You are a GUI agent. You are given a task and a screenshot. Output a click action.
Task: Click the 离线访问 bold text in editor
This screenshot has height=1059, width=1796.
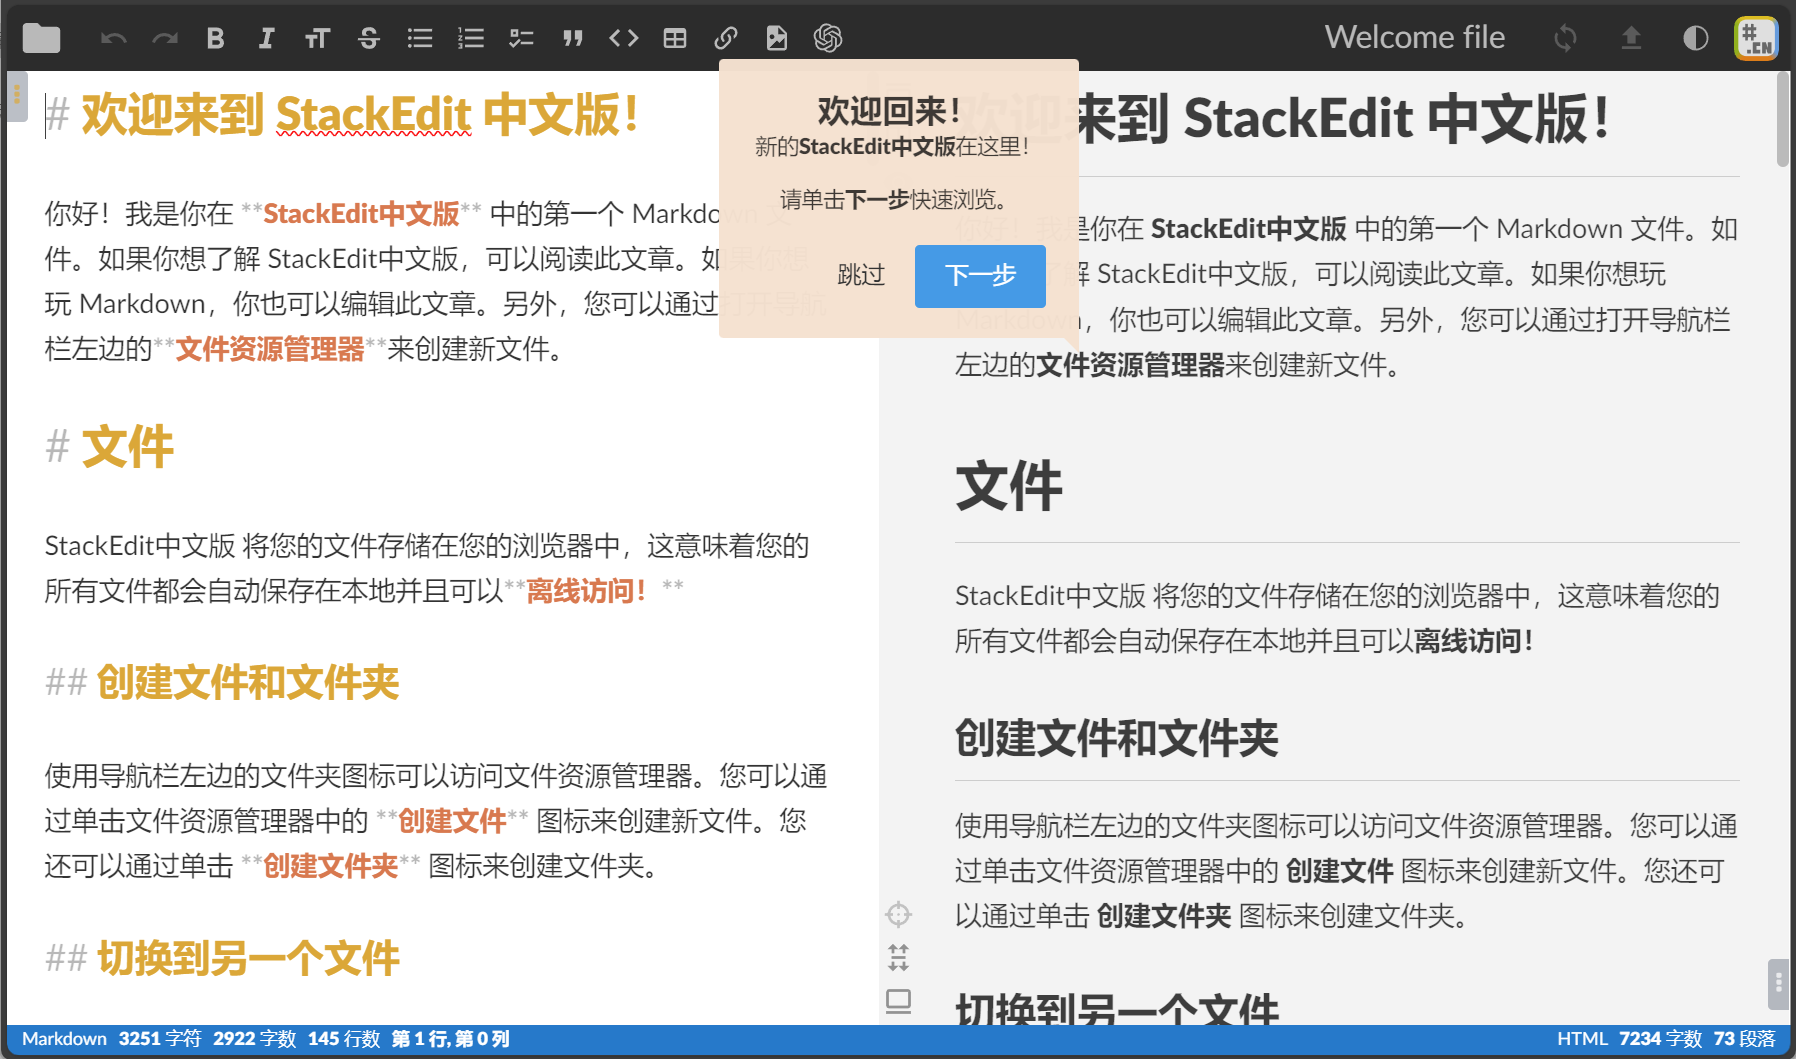point(587,591)
